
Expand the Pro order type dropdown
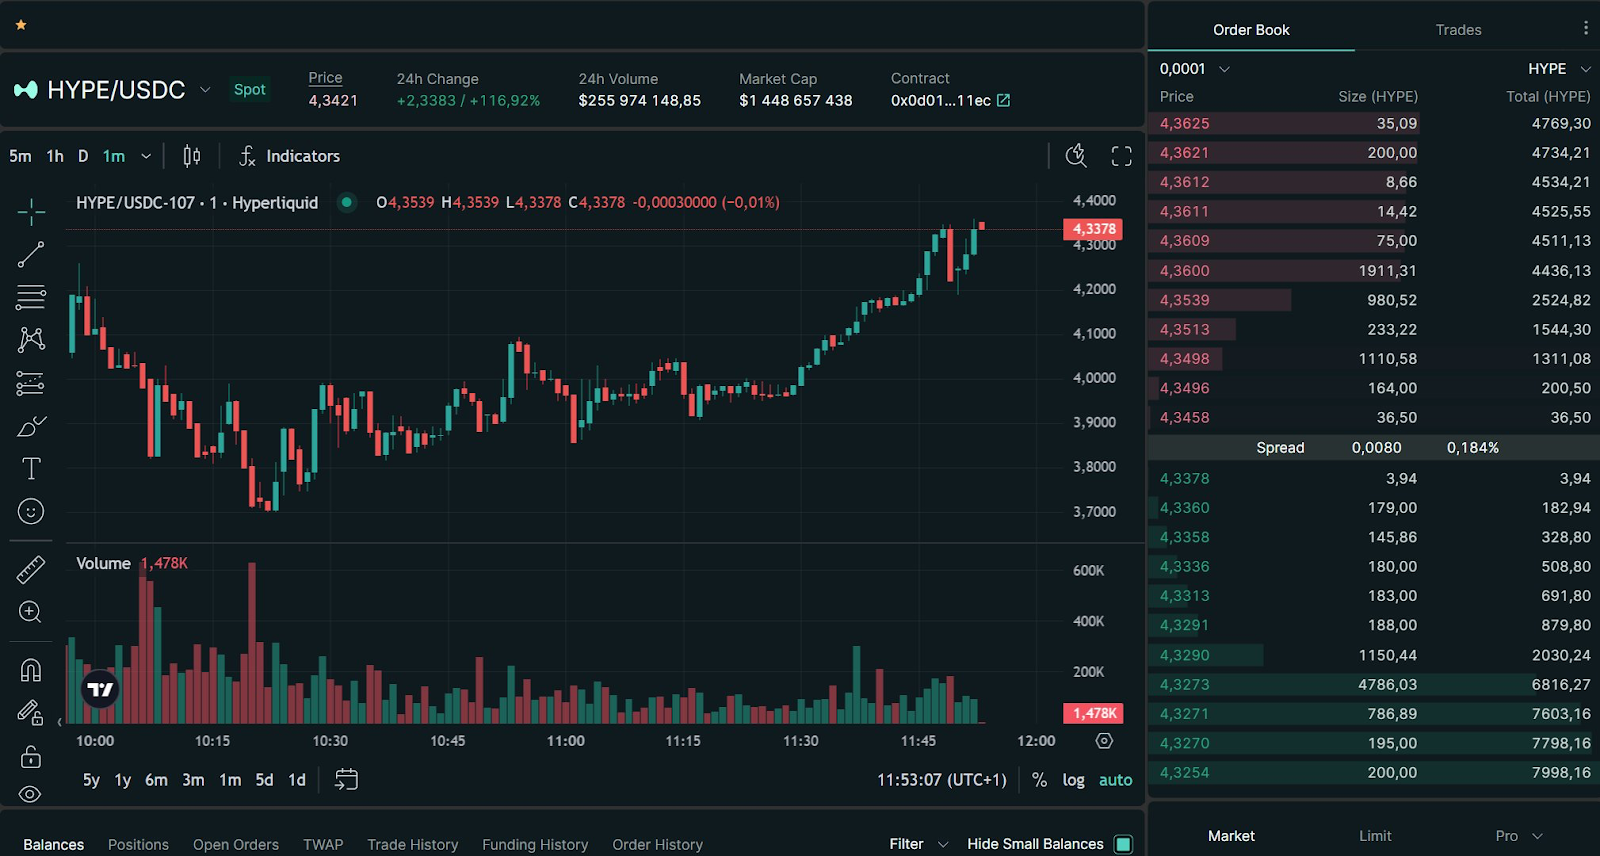[1519, 836]
